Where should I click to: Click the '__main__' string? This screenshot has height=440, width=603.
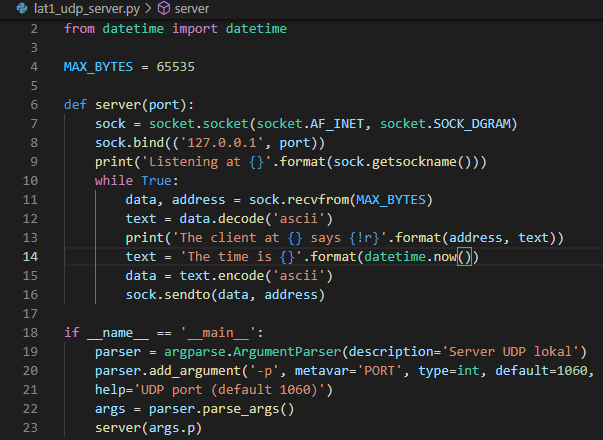[218, 333]
